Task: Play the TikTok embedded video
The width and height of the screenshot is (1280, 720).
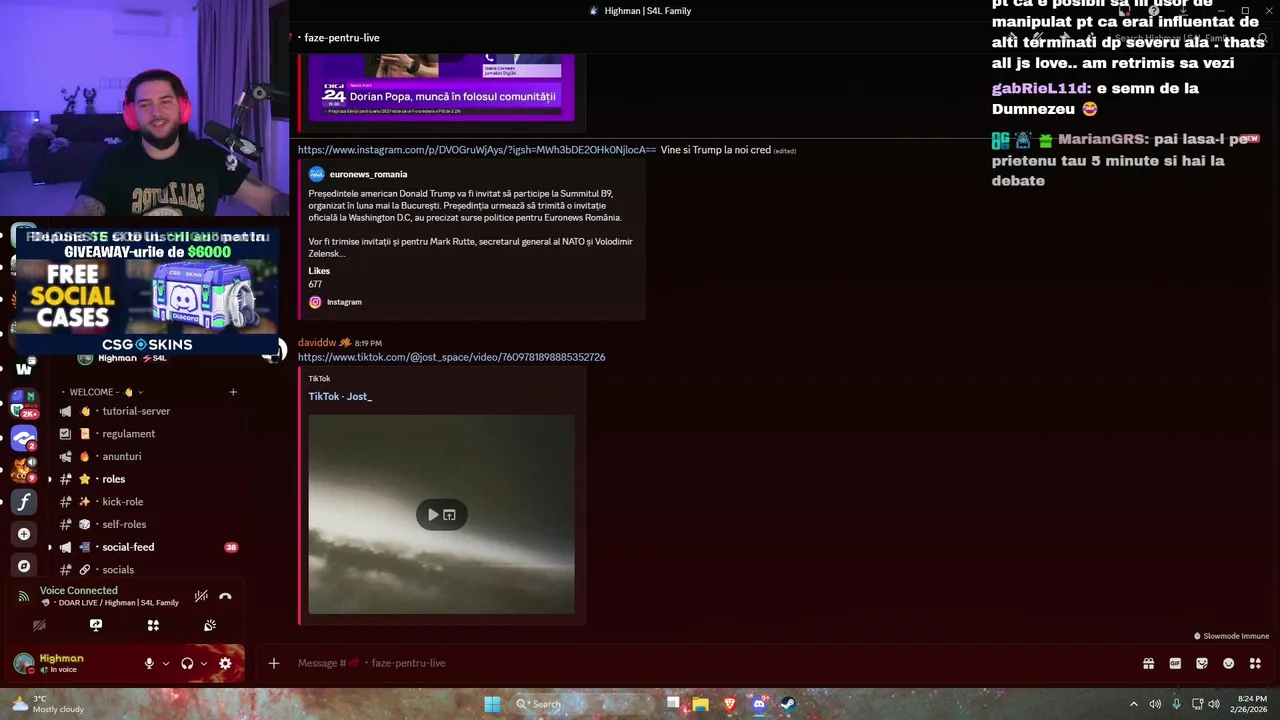Action: coord(432,515)
